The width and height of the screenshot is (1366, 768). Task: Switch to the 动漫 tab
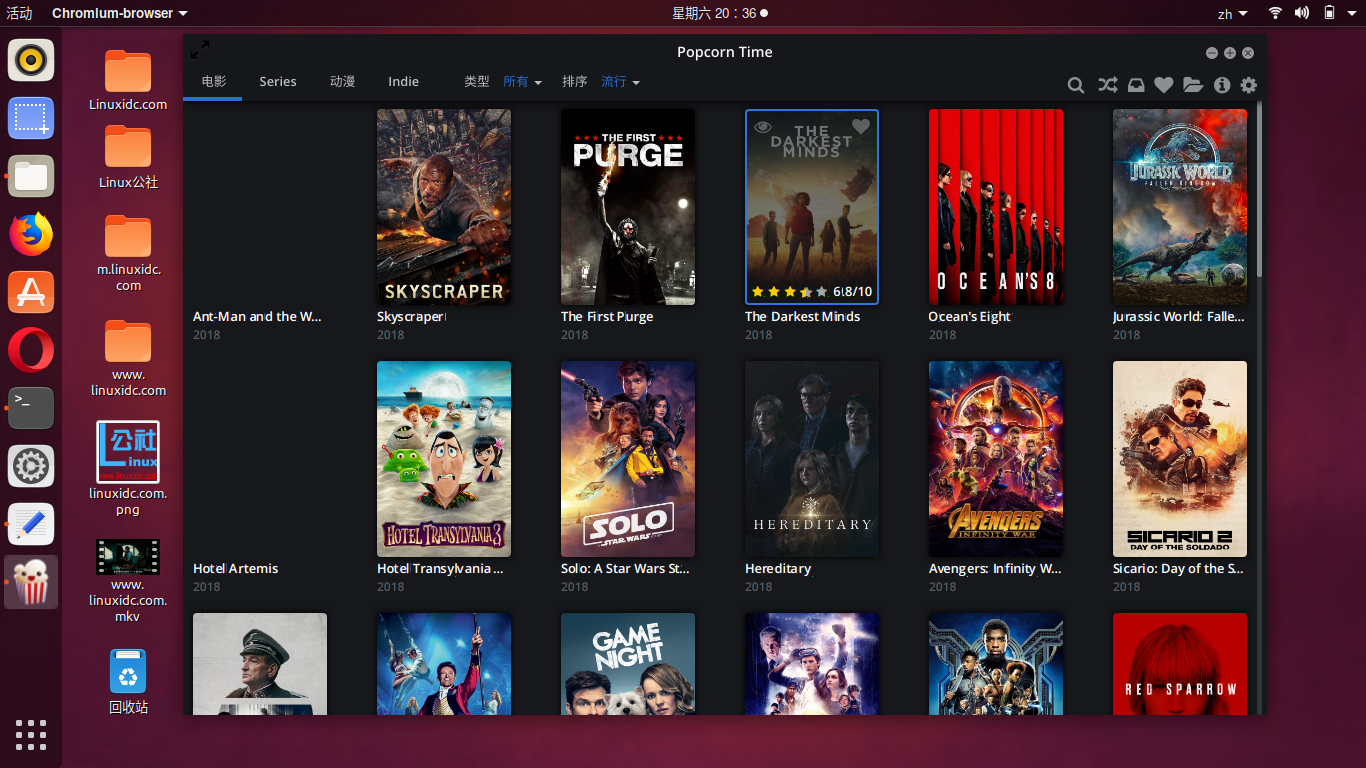[343, 82]
